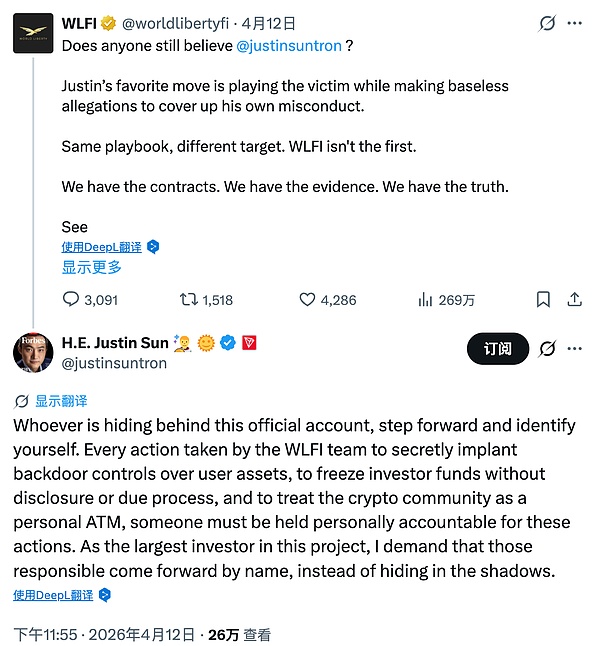Open more options on Justin Sun's post
Image resolution: width=600 pixels, height=646 pixels.
pyautogui.click(x=575, y=349)
